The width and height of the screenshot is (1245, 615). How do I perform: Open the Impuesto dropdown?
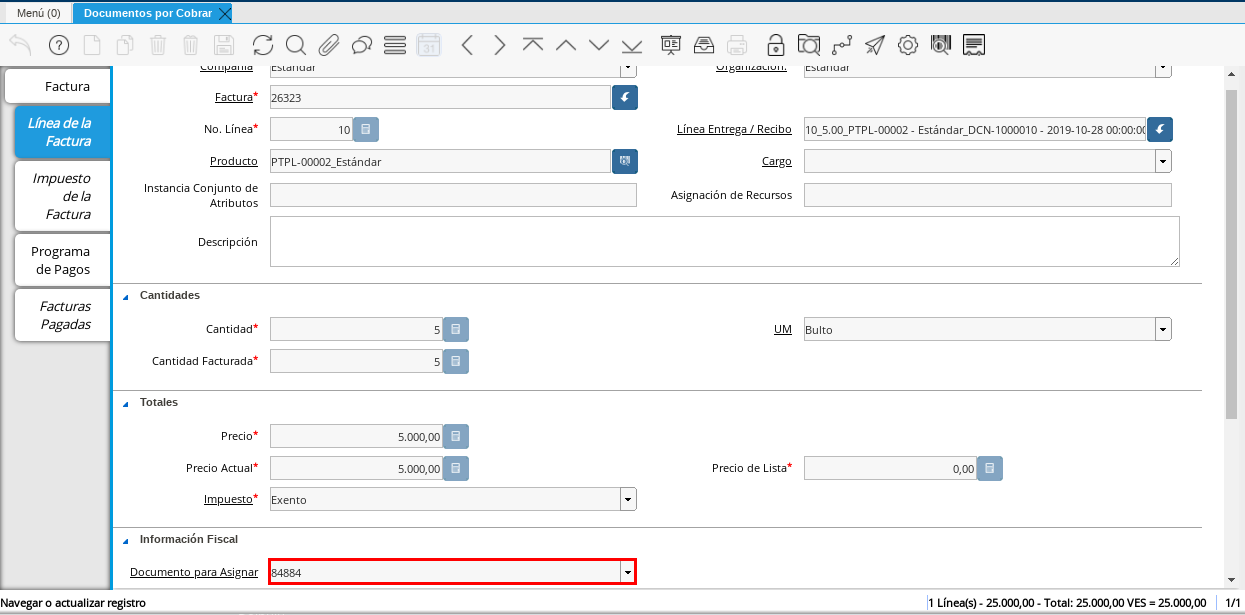tap(627, 499)
